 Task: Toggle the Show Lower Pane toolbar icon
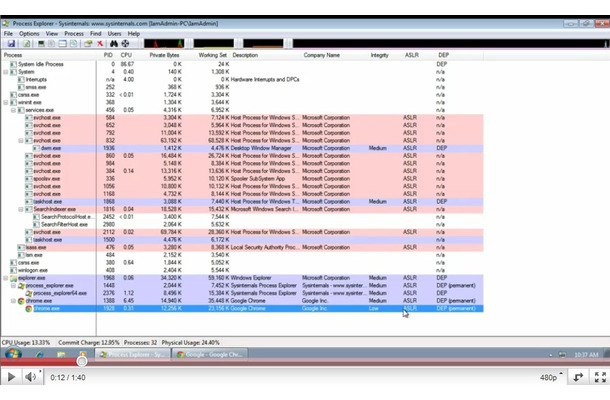coord(62,44)
